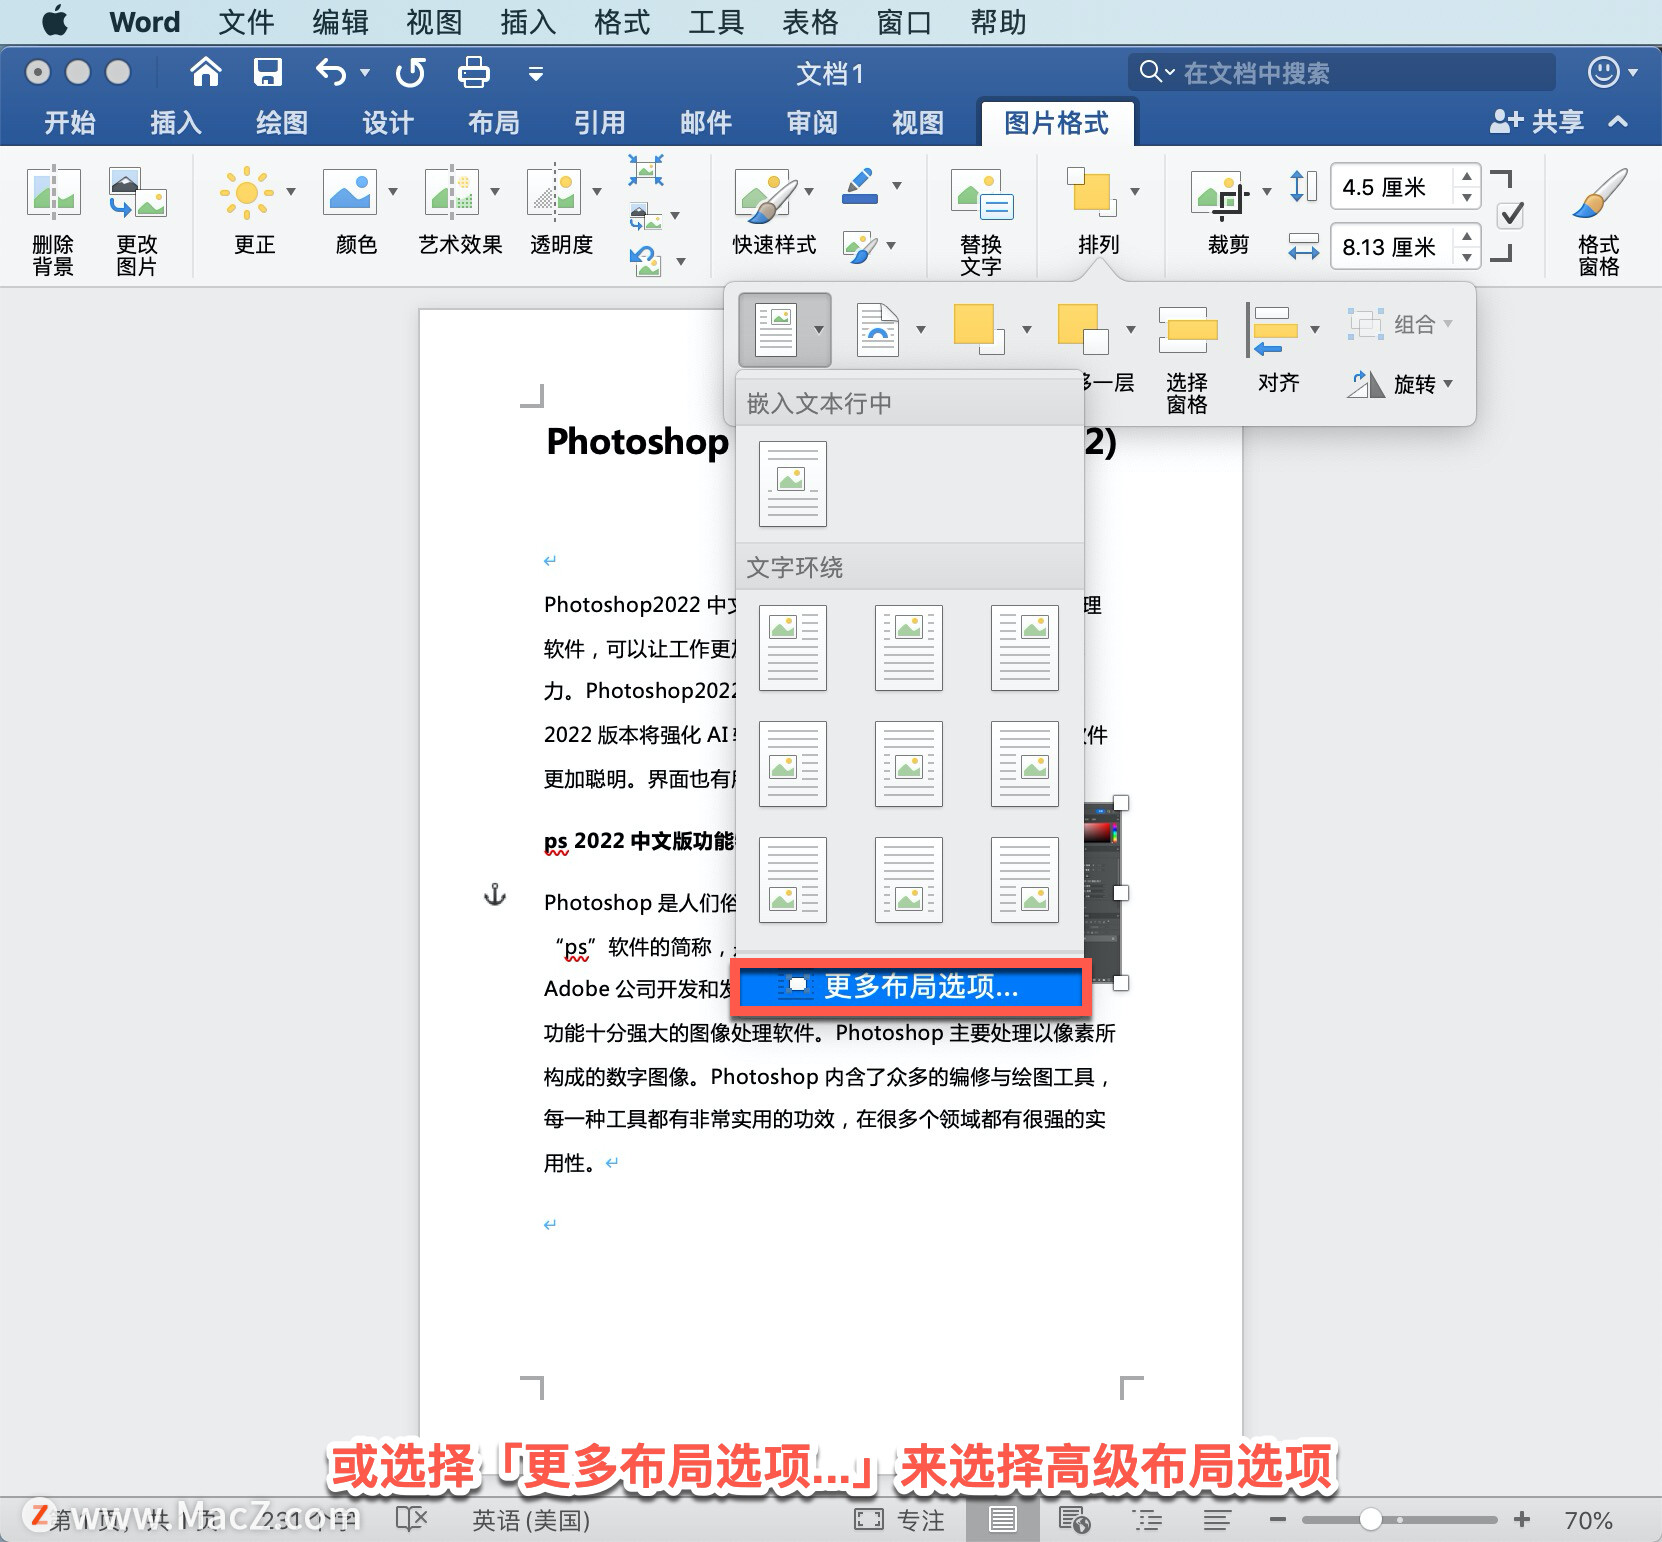
Task: Expand the Align (对齐) dropdown arrow
Action: [1315, 329]
